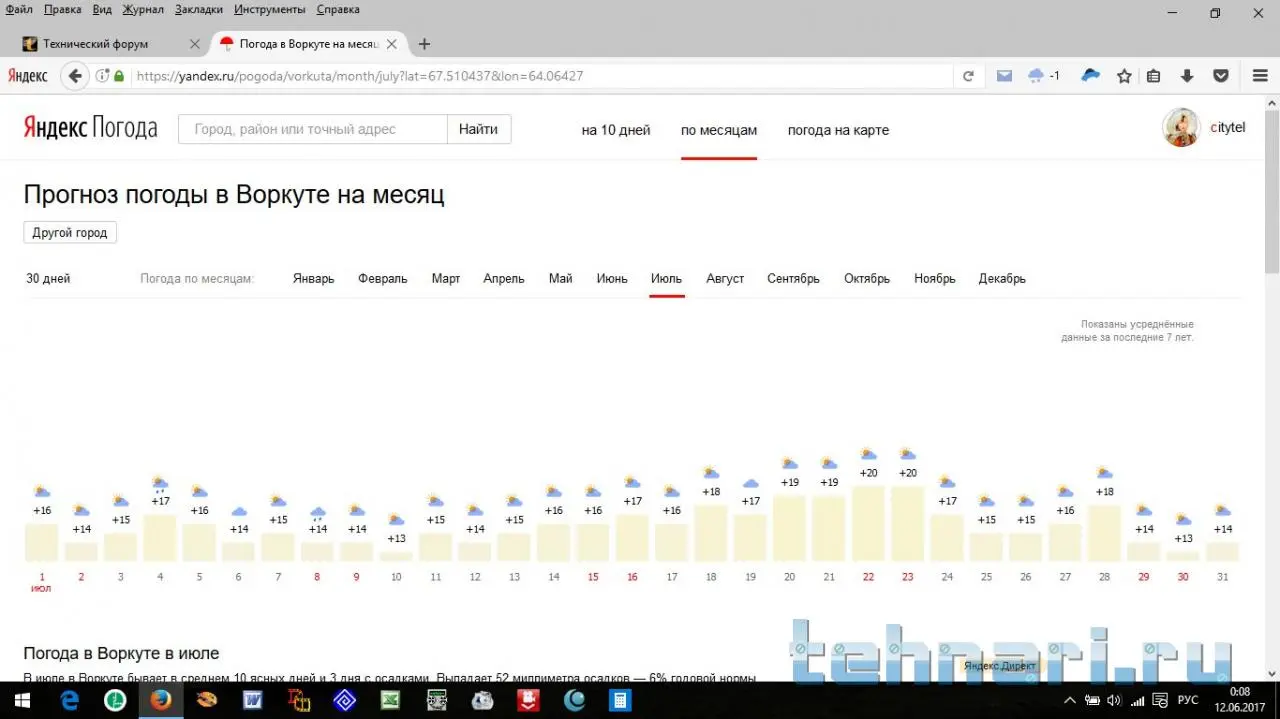Select month Сентябрь

pyautogui.click(x=793, y=279)
